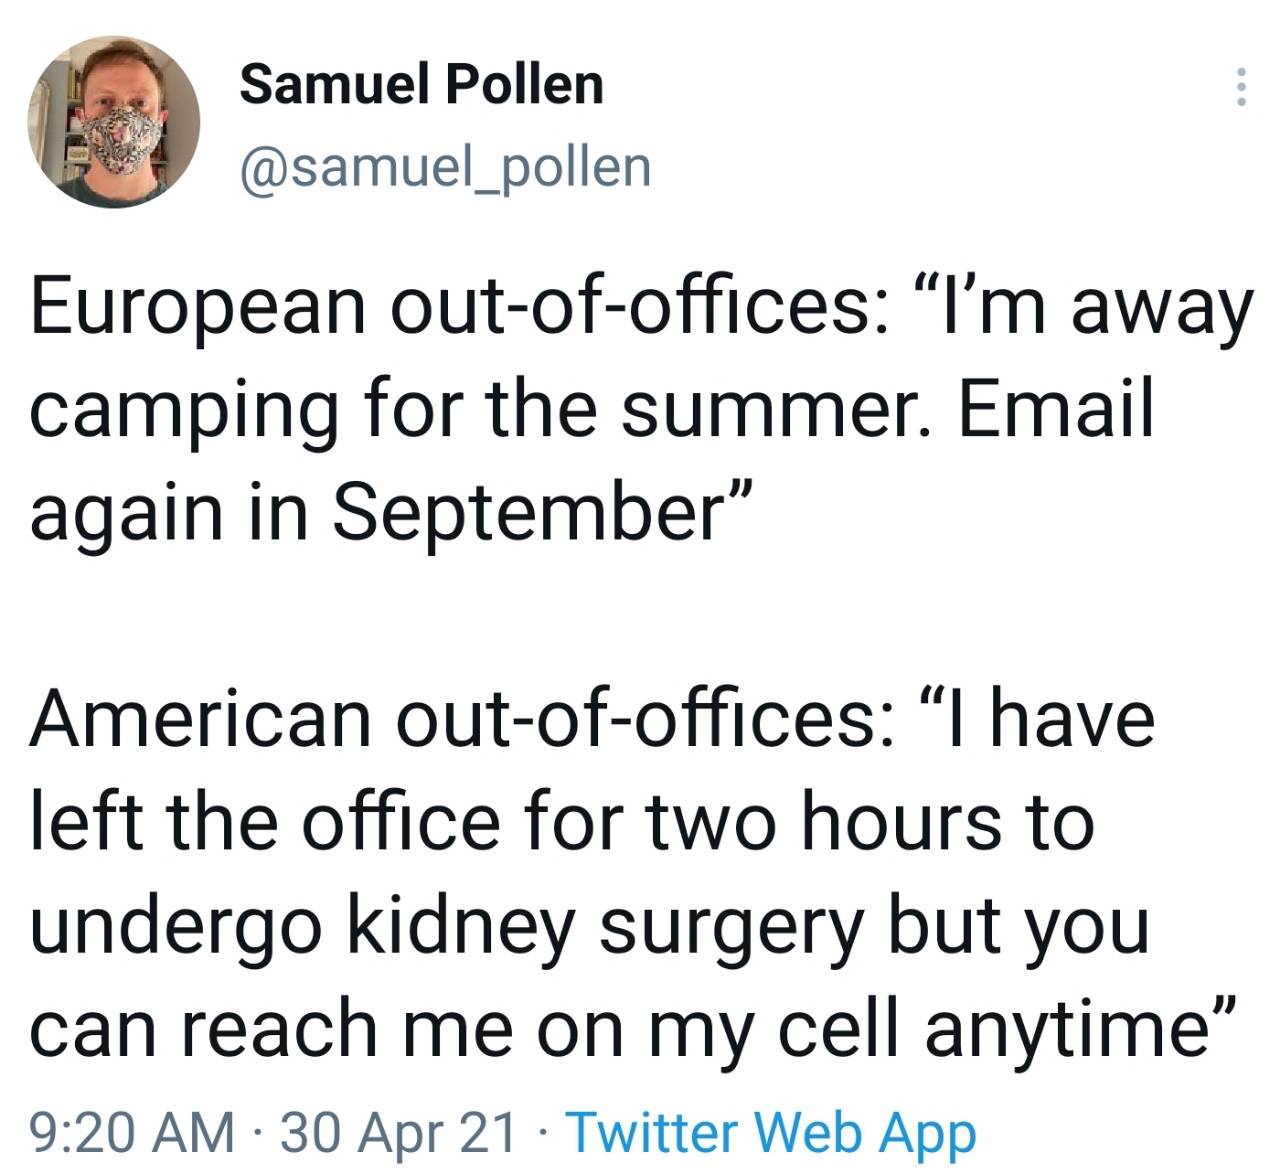
Task: Open Samuel Pollen's profile picture
Action: 113,122
